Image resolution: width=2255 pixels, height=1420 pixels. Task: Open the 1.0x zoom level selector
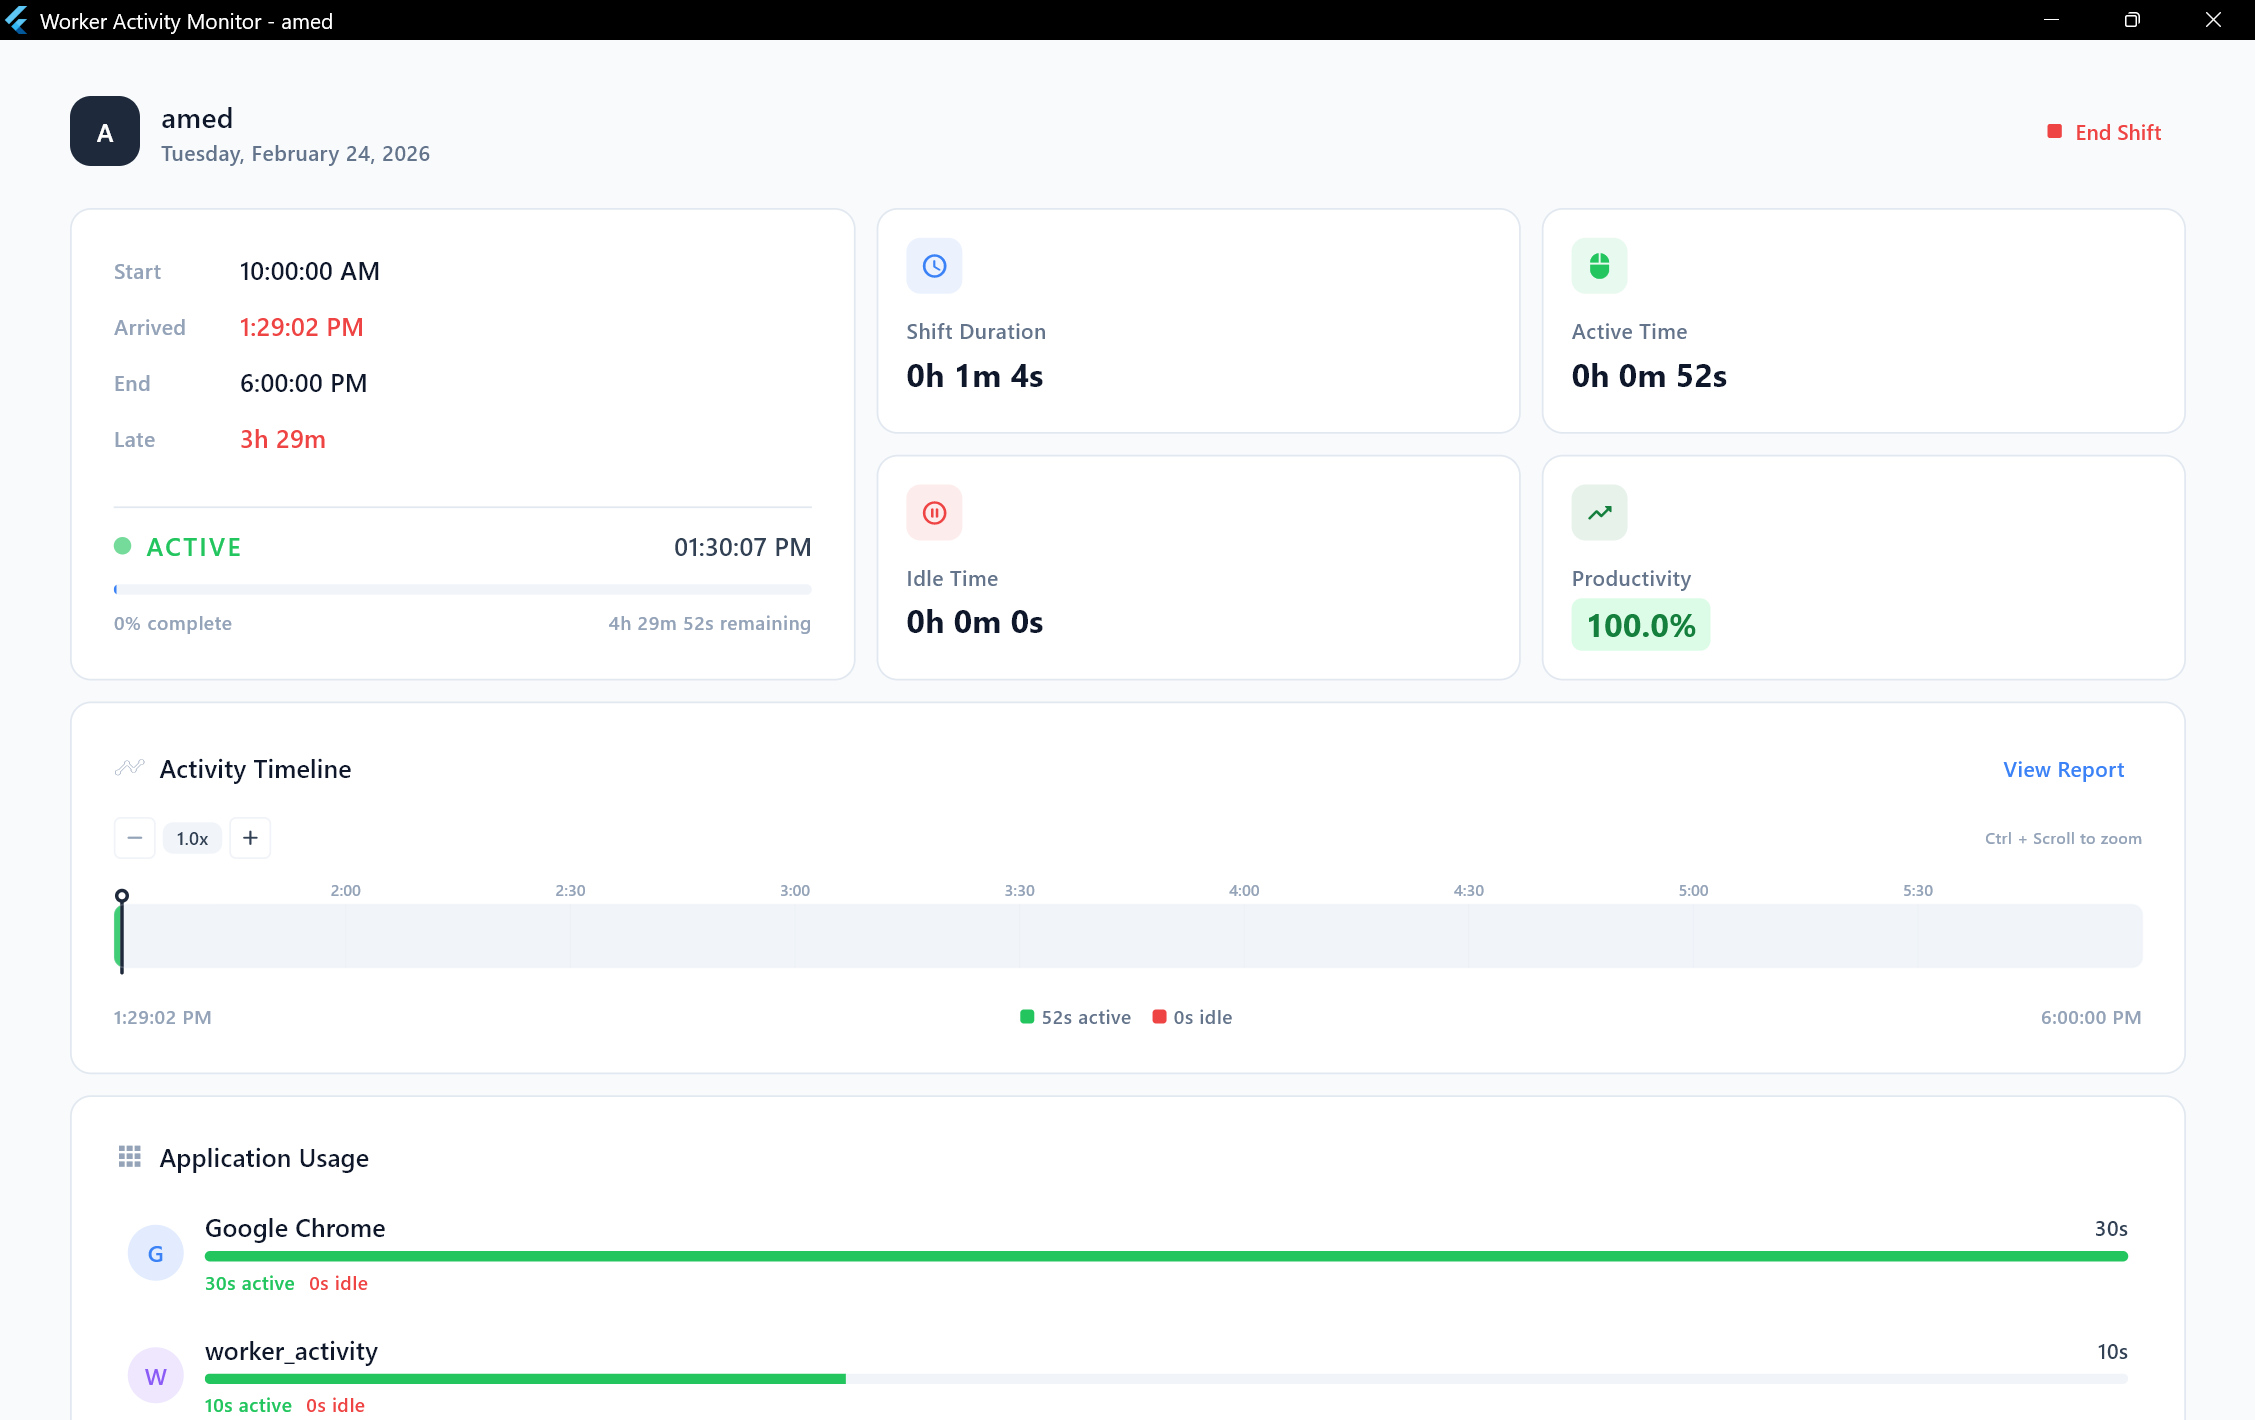192,838
